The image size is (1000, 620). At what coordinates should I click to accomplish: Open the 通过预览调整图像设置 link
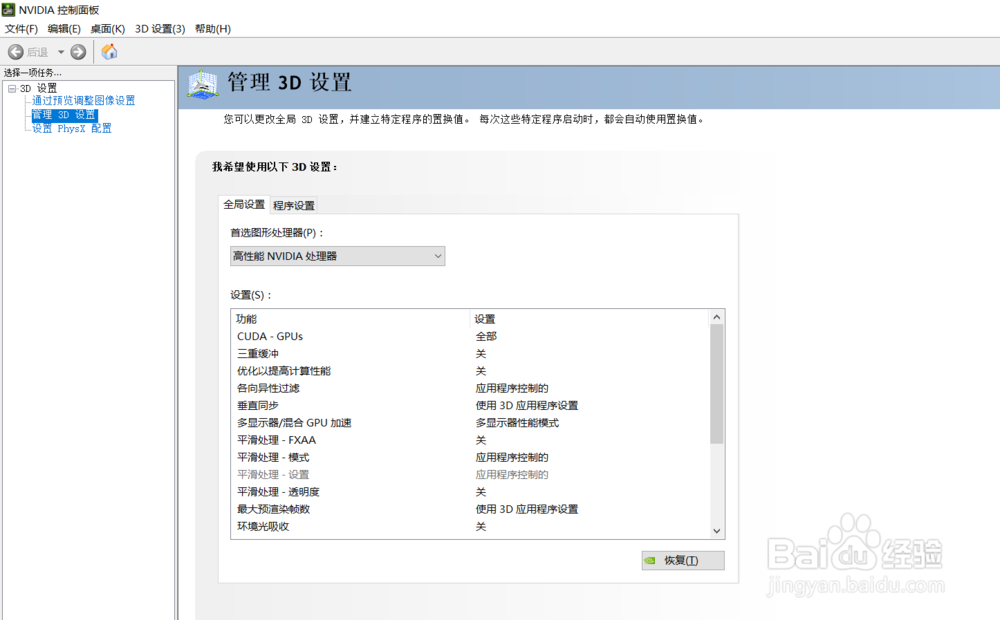[84, 100]
